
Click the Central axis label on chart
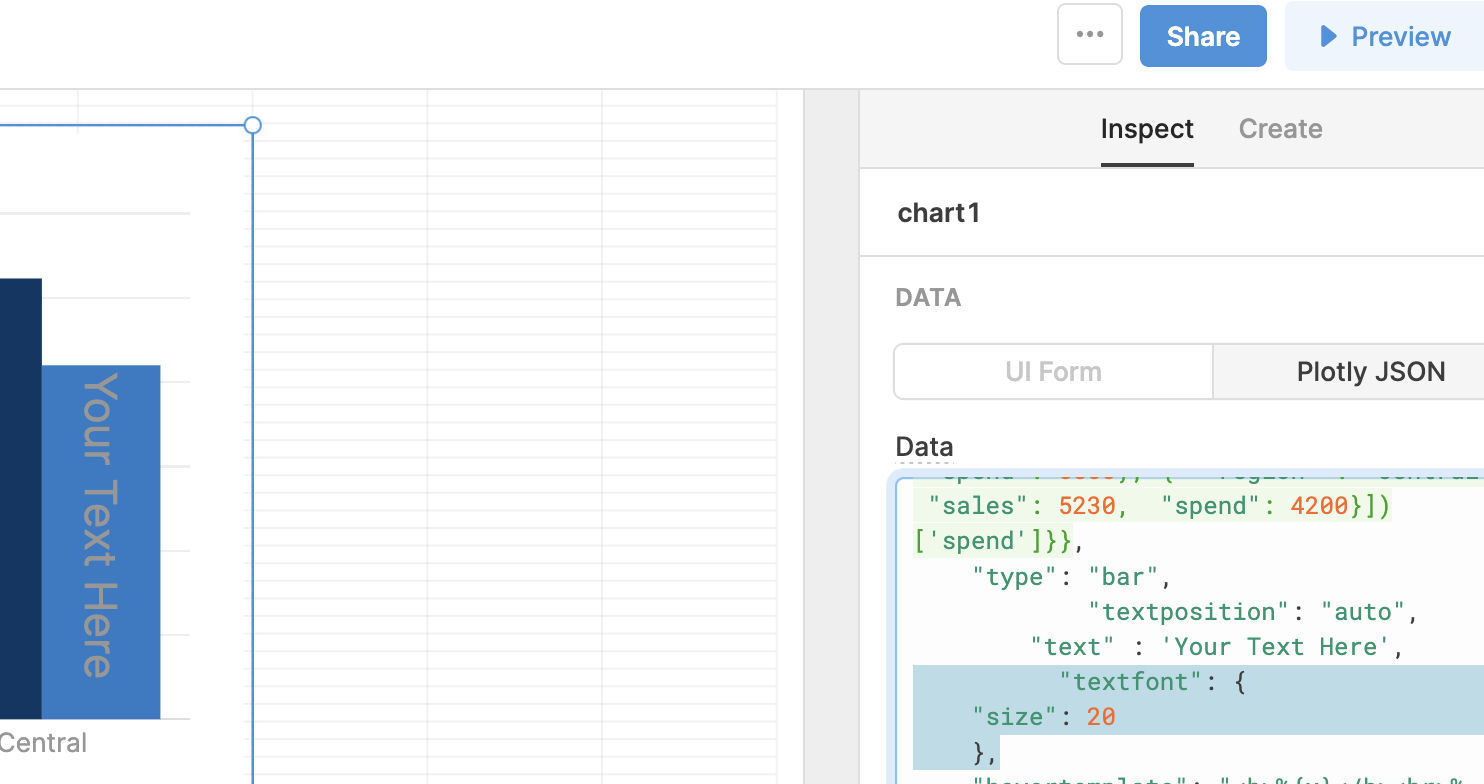[43, 743]
